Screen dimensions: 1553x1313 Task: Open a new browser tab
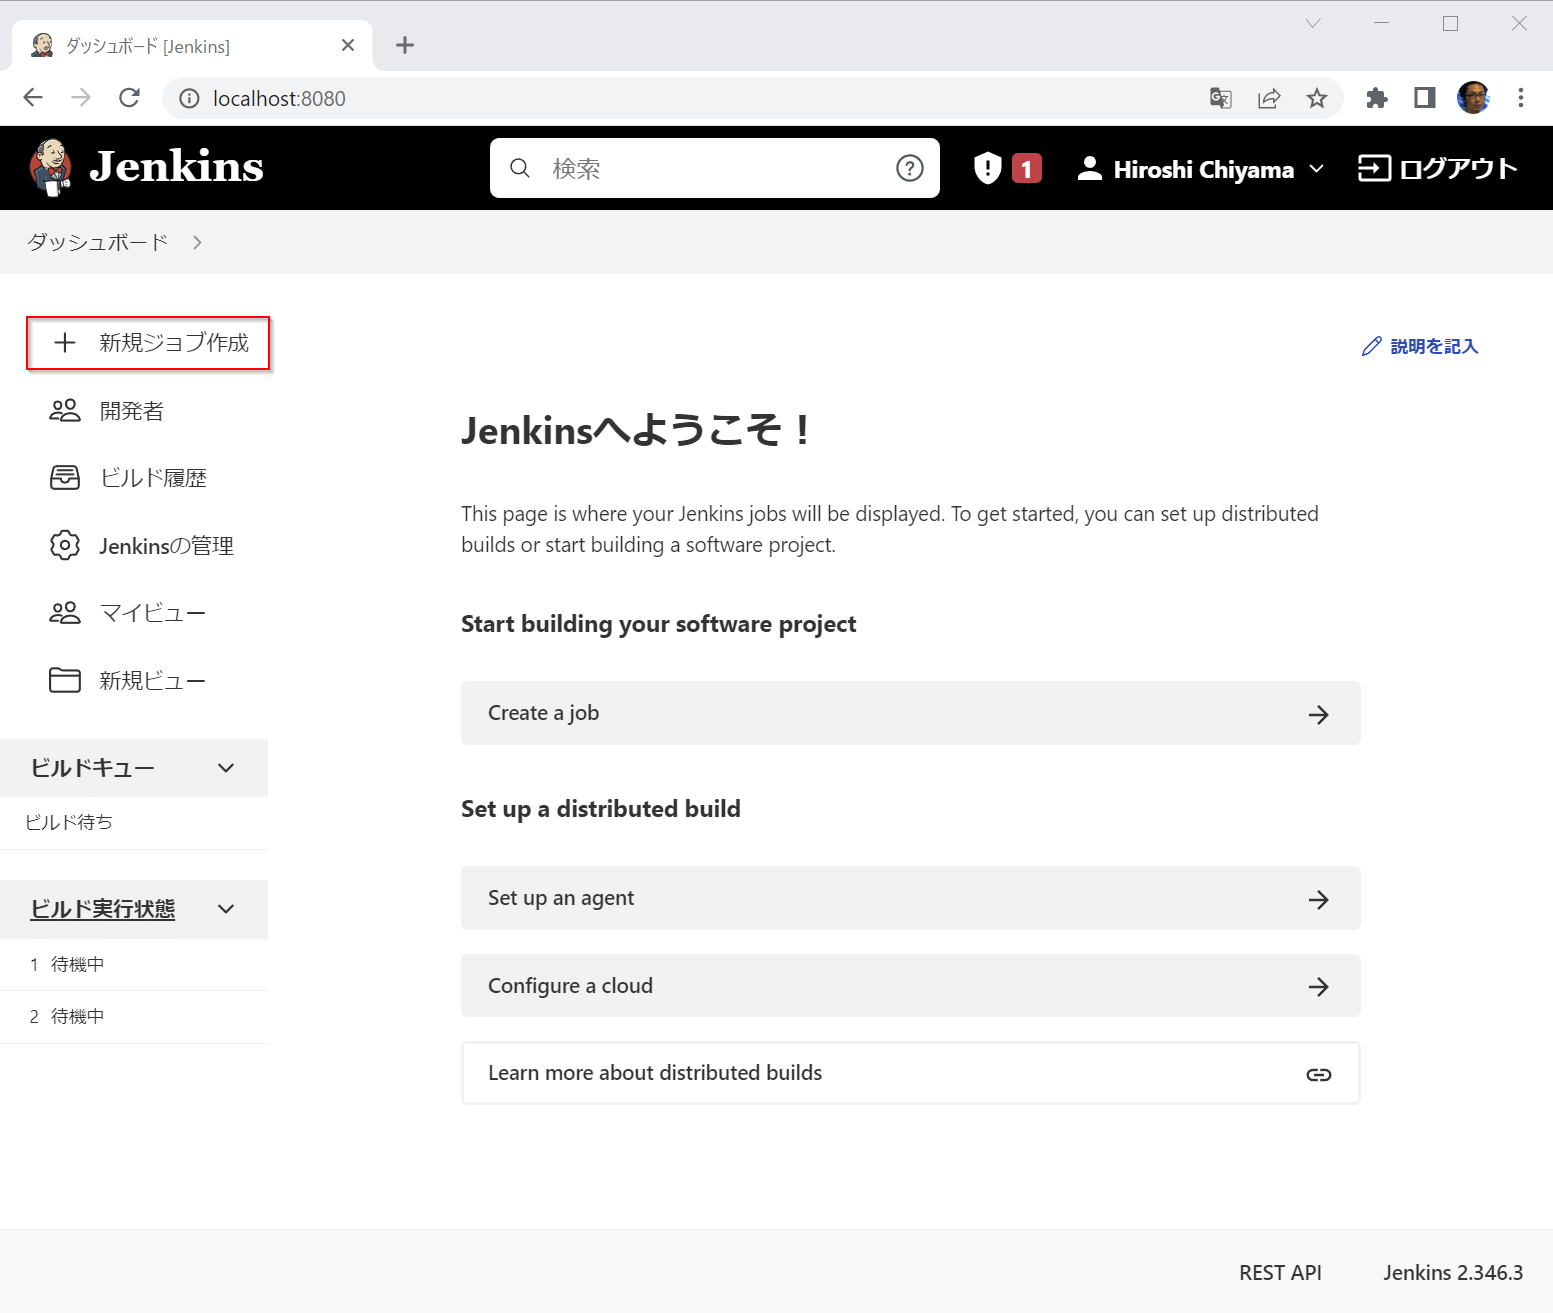point(404,45)
